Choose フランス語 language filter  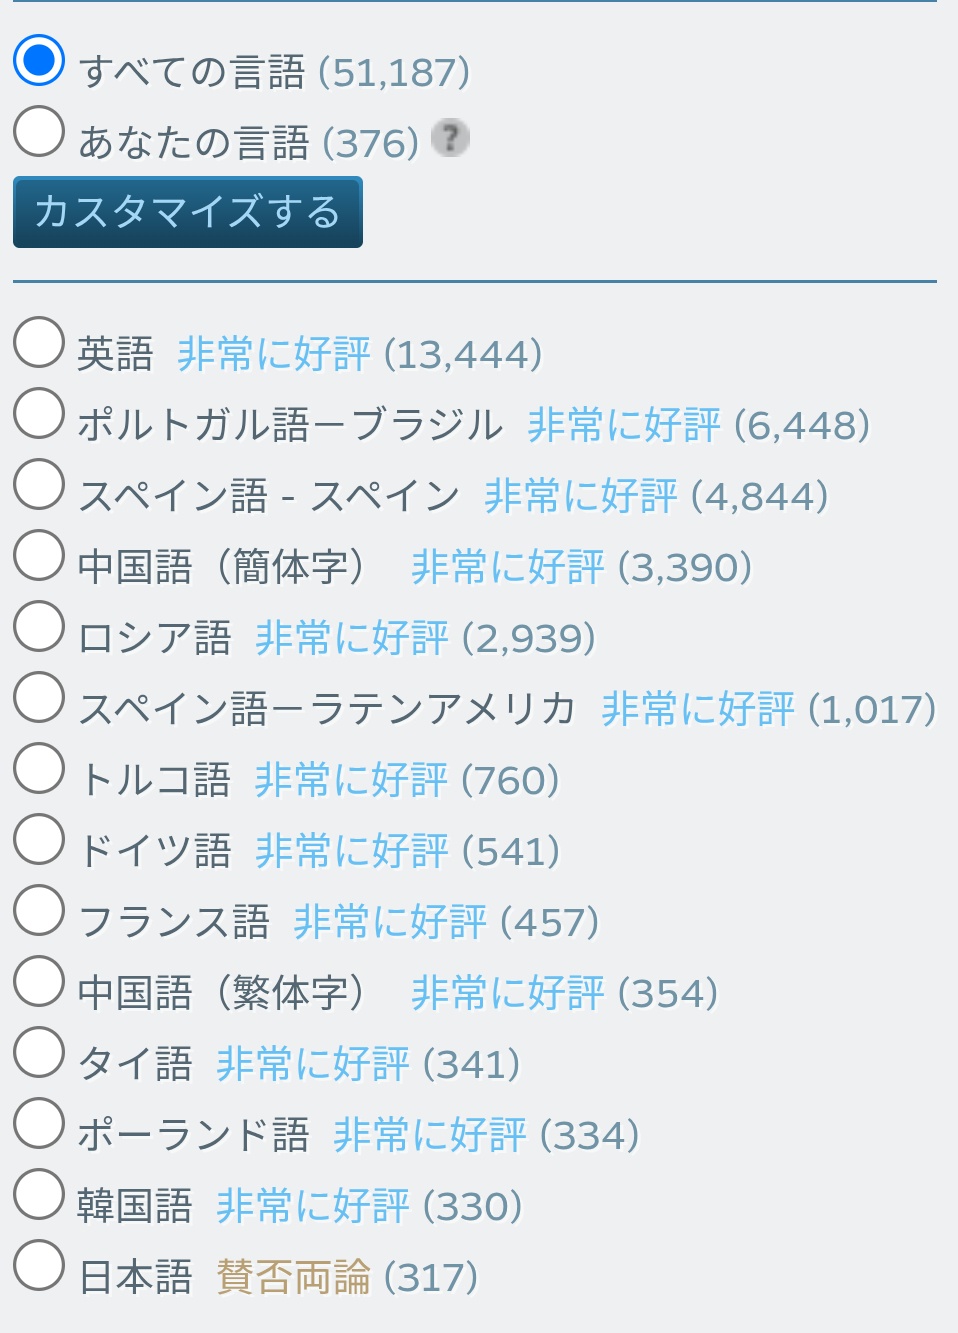39,910
